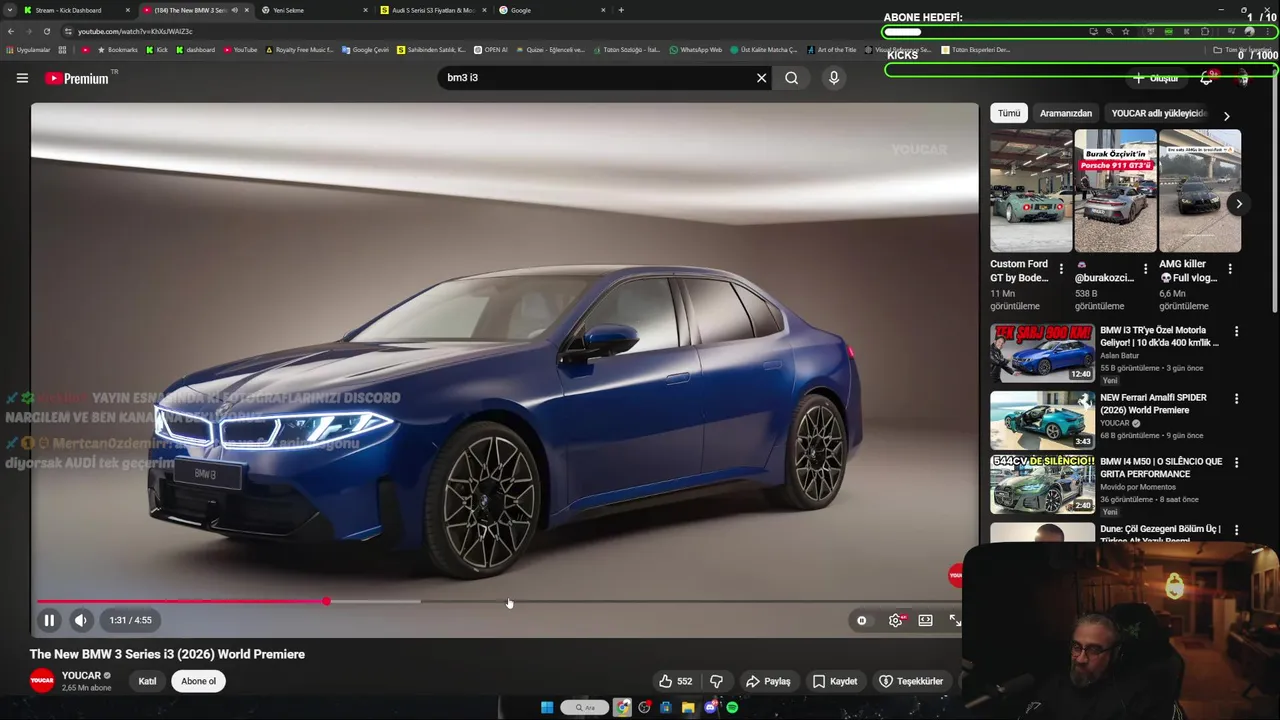The height and width of the screenshot is (720, 1280).
Task: Subscribe with Abone ol button
Action: [198, 681]
